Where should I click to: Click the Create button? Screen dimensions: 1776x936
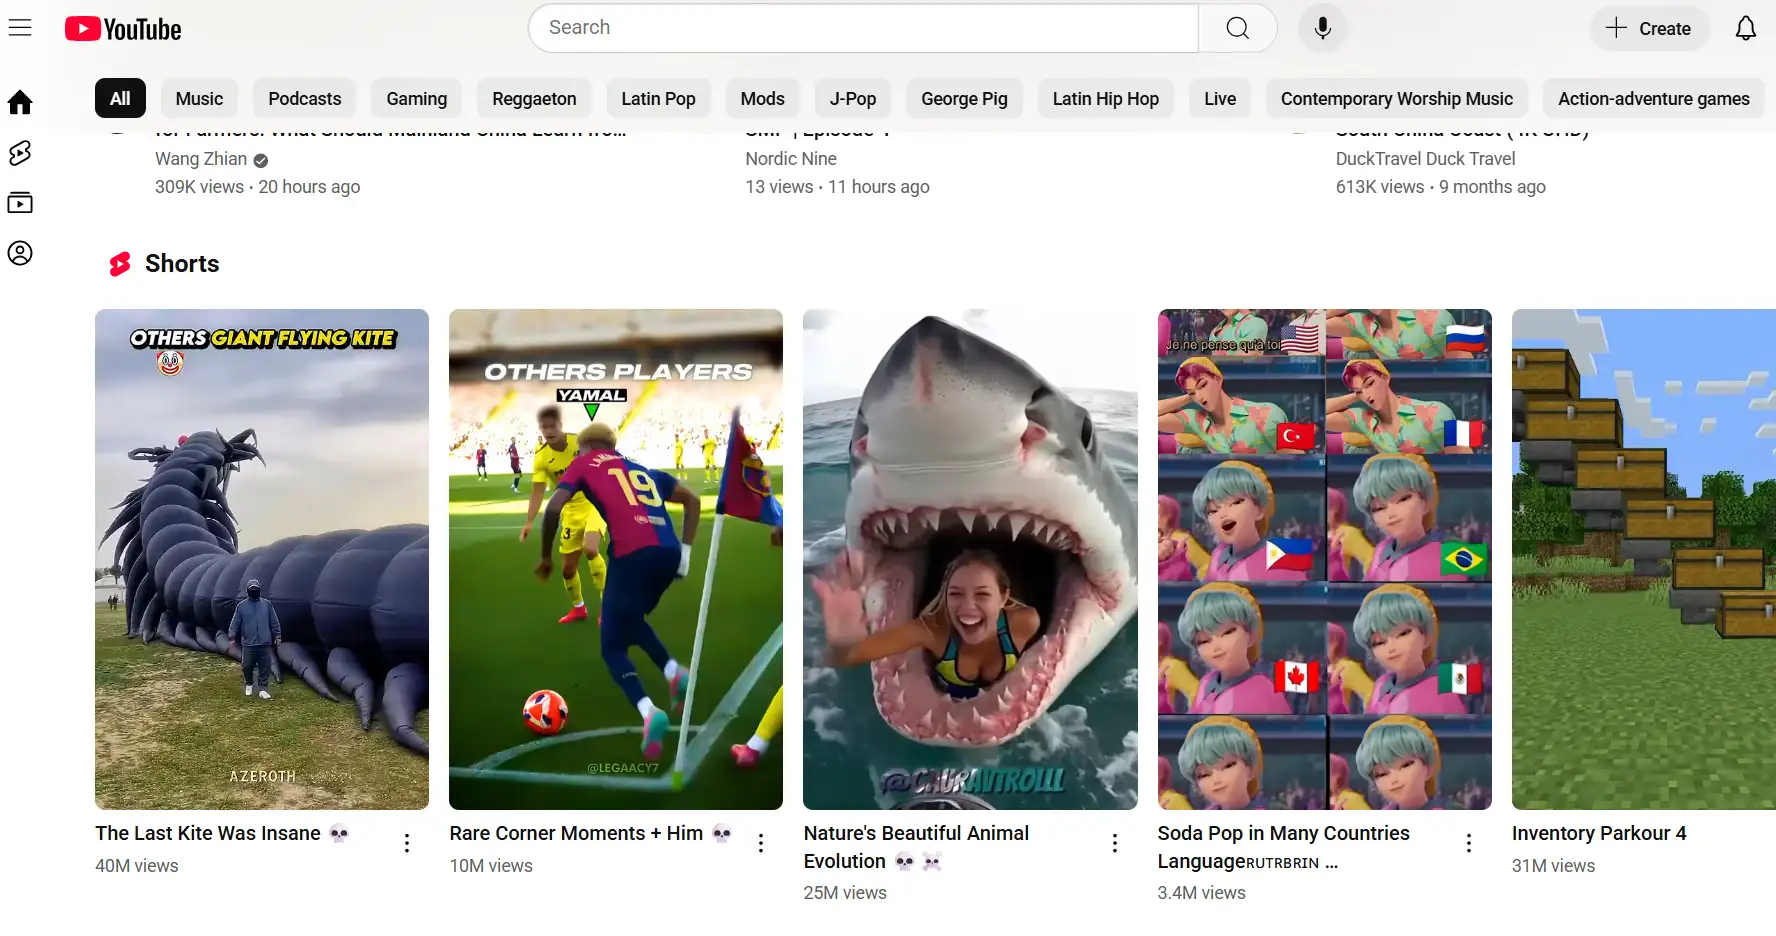1648,28
